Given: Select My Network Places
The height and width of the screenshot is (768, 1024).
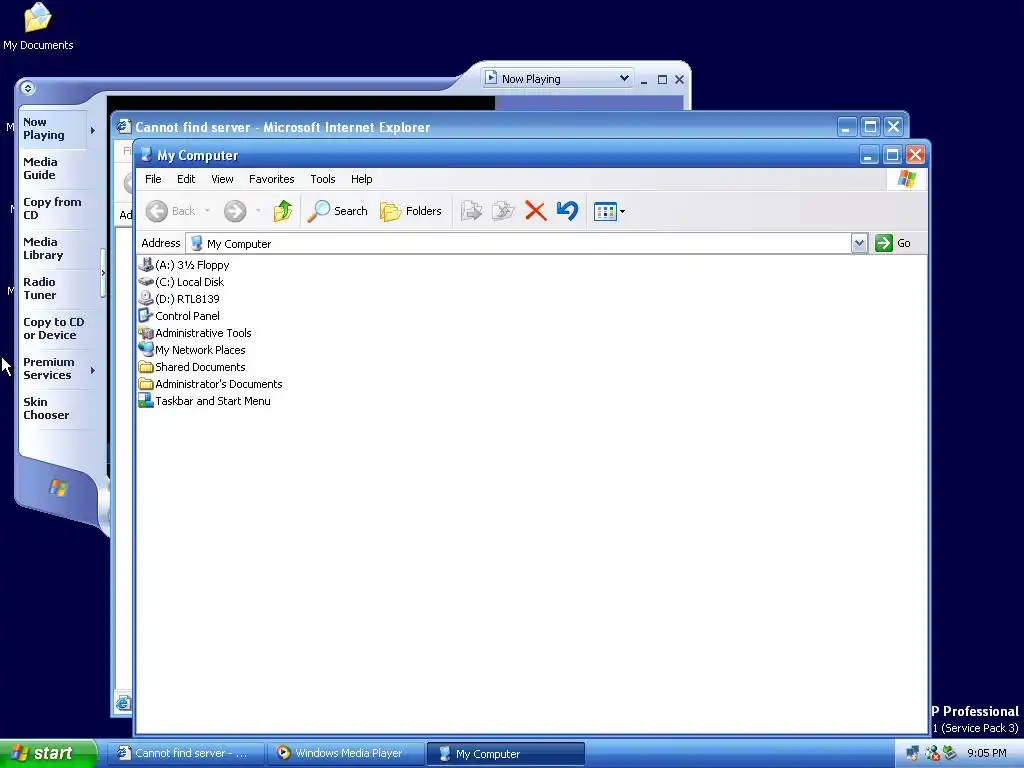Looking at the screenshot, I should [193, 349].
